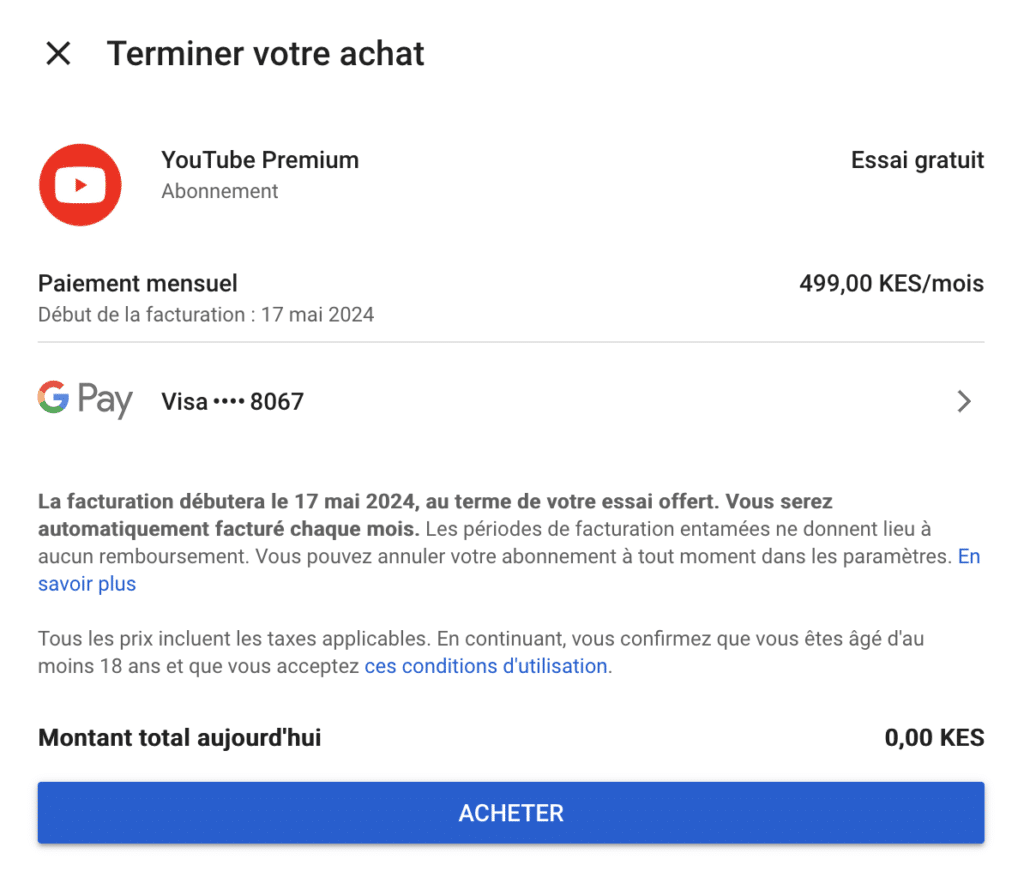This screenshot has width=1024, height=883.
Task: Click the bold billing notice paragraph
Action: tap(435, 515)
